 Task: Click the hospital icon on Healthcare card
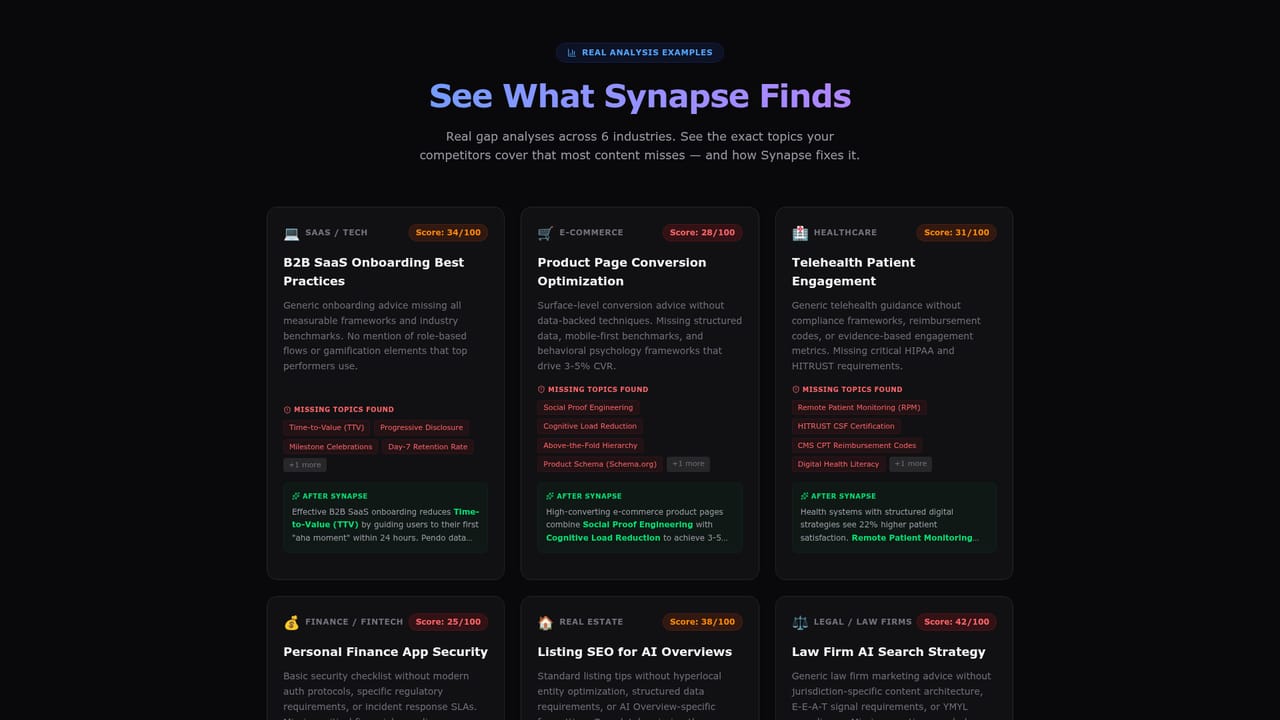click(x=800, y=233)
